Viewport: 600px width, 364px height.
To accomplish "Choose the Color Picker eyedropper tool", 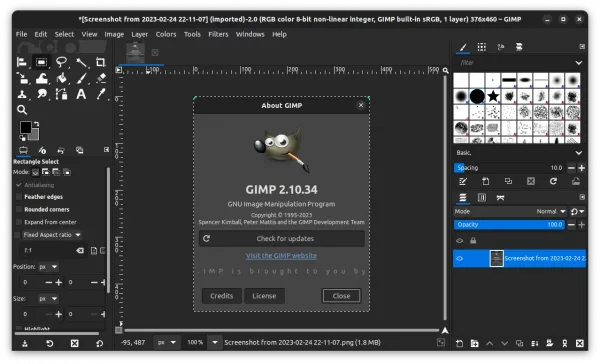I will click(x=101, y=94).
